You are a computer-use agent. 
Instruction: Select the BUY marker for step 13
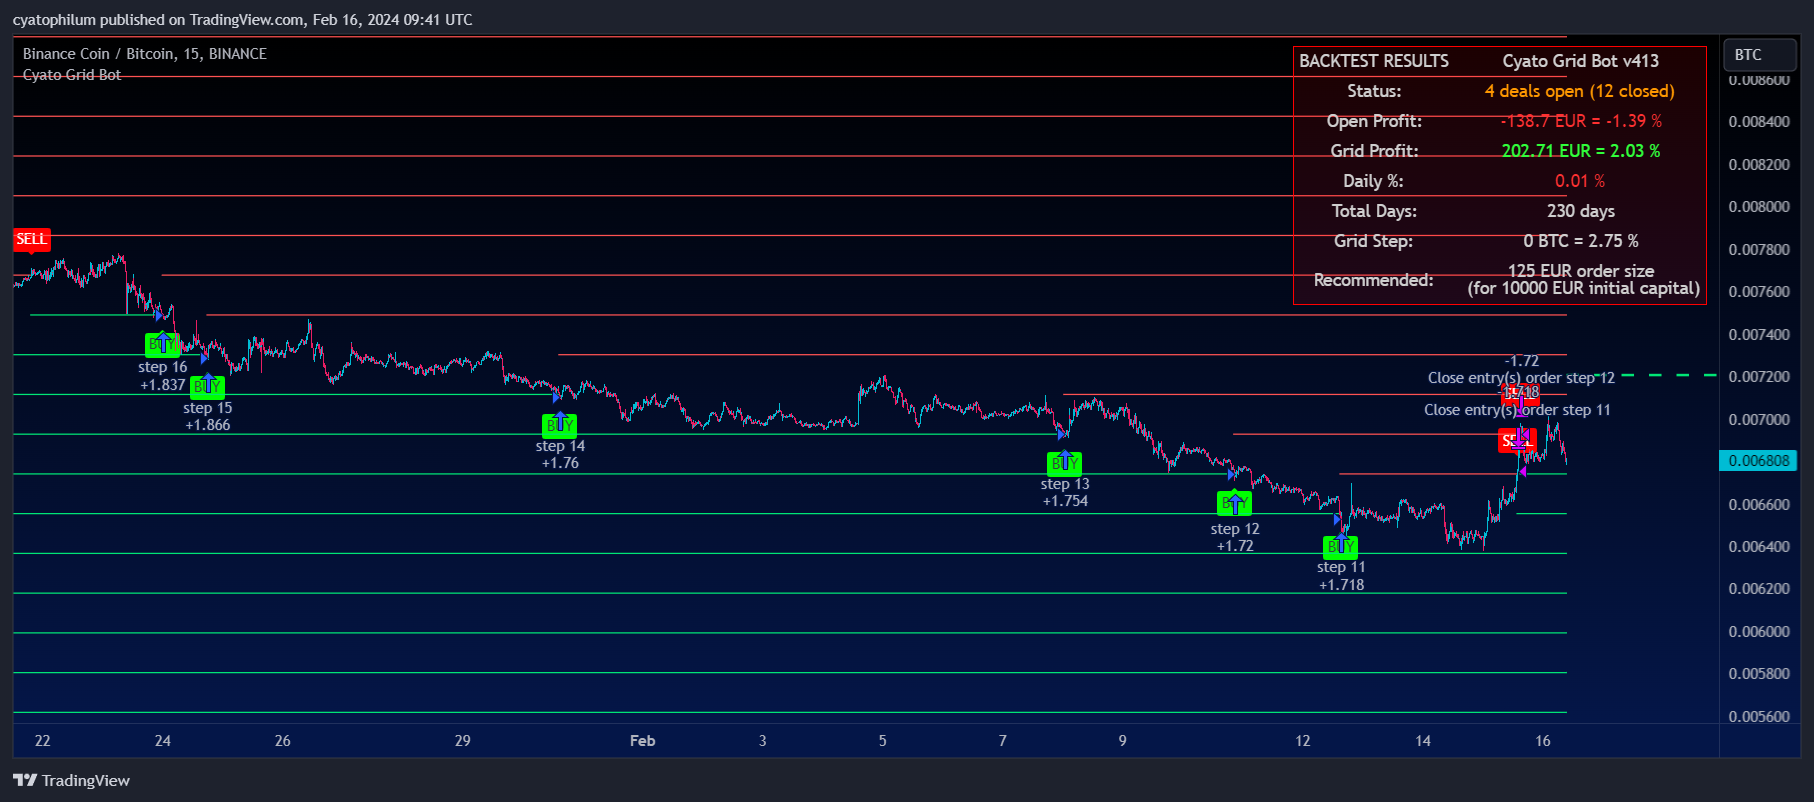pos(1065,464)
